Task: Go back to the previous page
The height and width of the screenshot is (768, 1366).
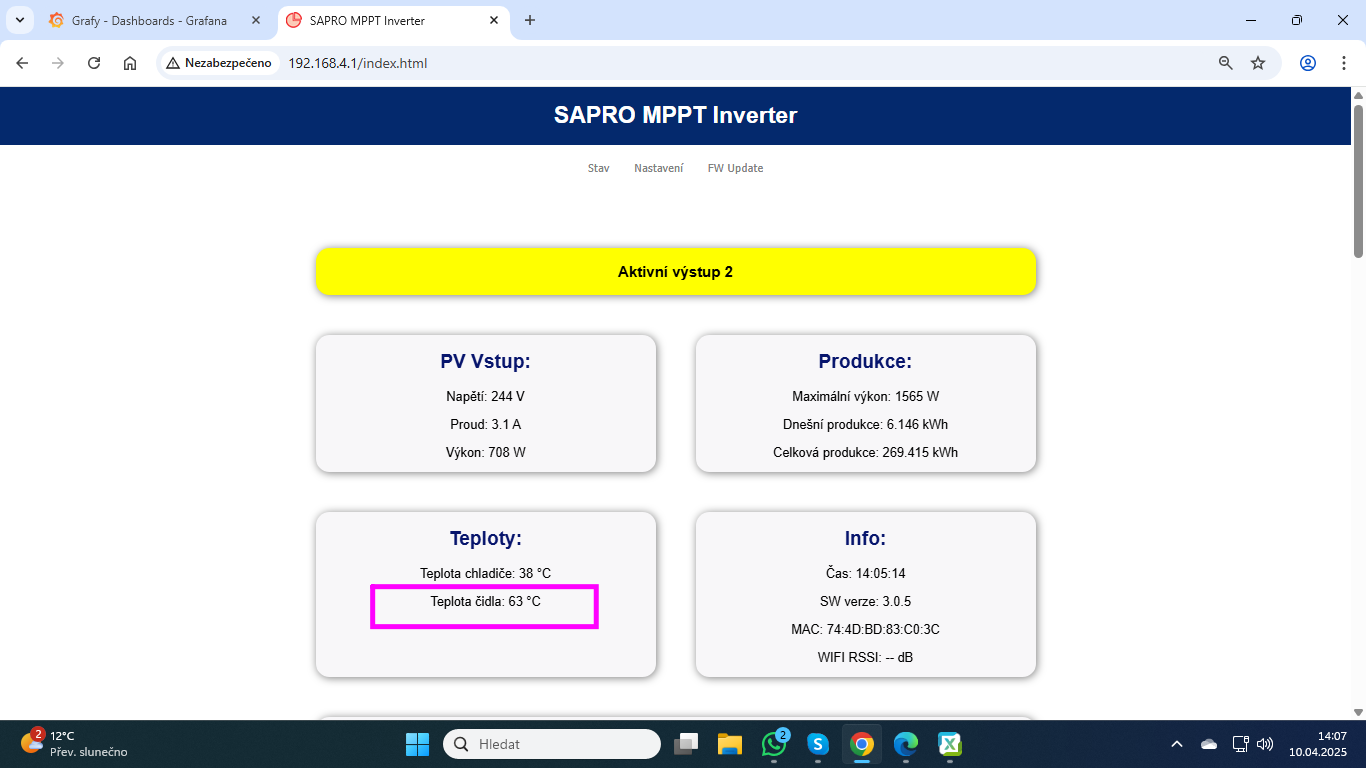Action: (22, 63)
